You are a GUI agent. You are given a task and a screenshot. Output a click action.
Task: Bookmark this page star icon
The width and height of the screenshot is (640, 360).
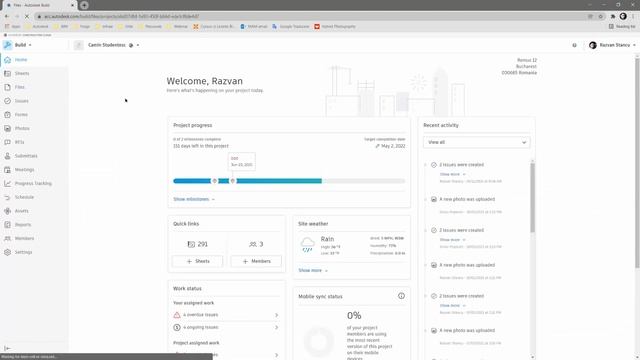tap(600, 16)
